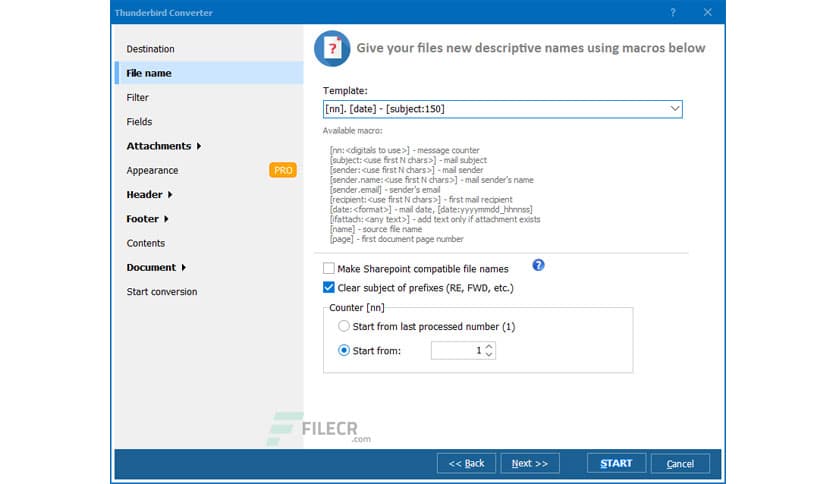Expand the Document submenu arrow
Screen dimensions: 836x484
click(x=183, y=268)
